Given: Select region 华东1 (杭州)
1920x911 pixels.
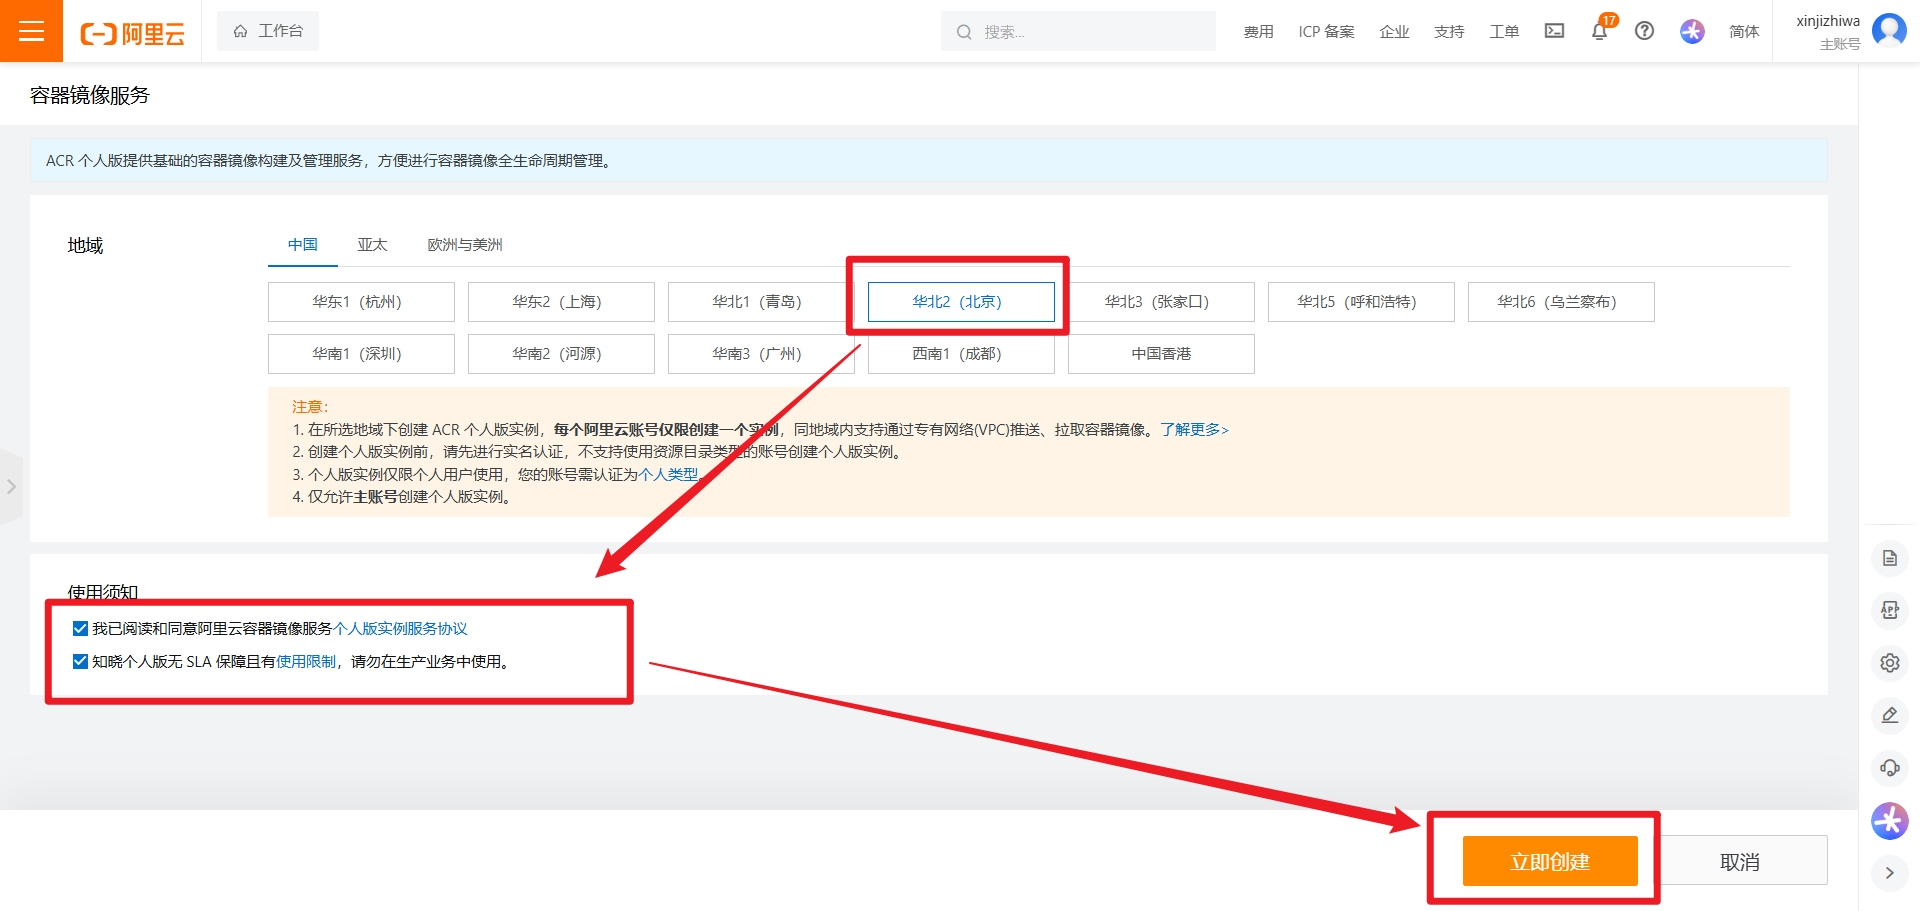Looking at the screenshot, I should point(361,302).
